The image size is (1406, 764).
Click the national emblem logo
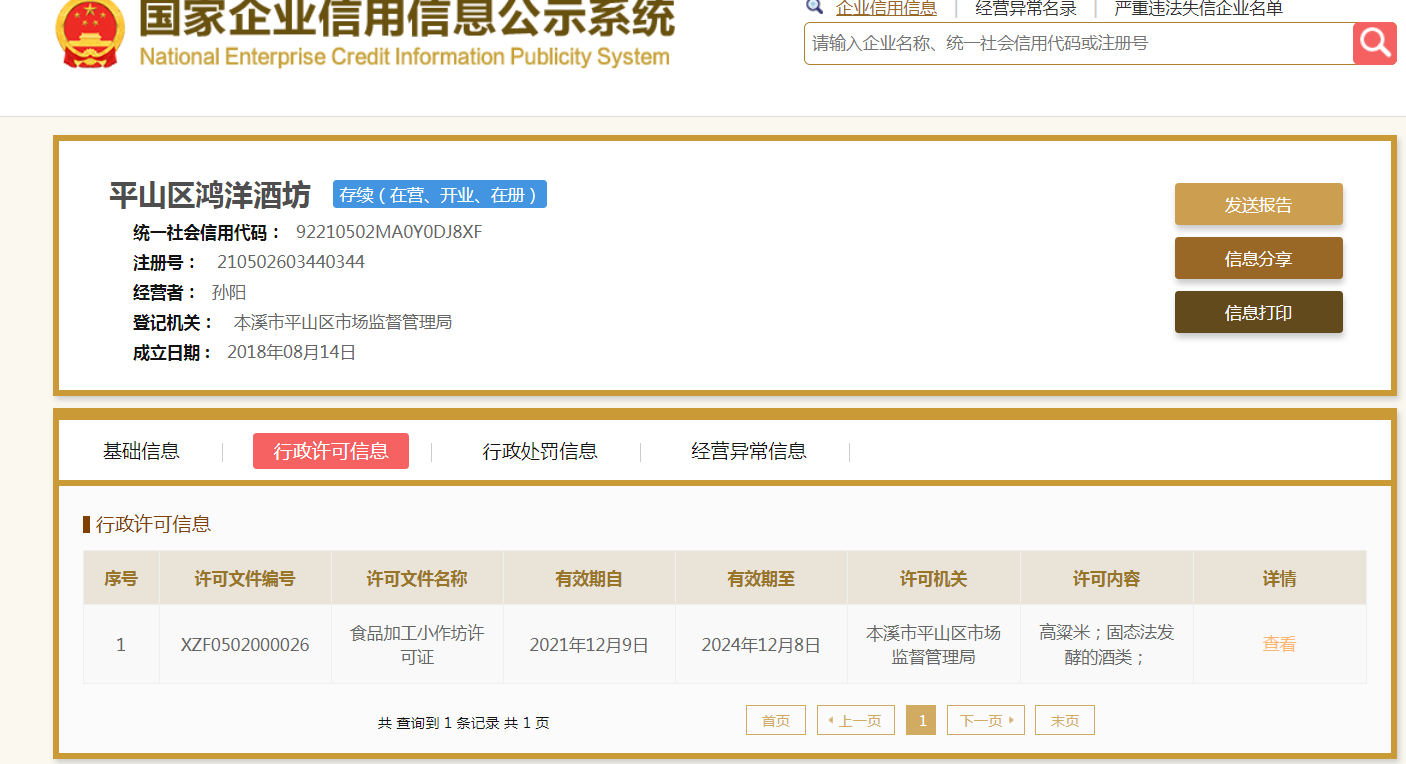(x=91, y=33)
